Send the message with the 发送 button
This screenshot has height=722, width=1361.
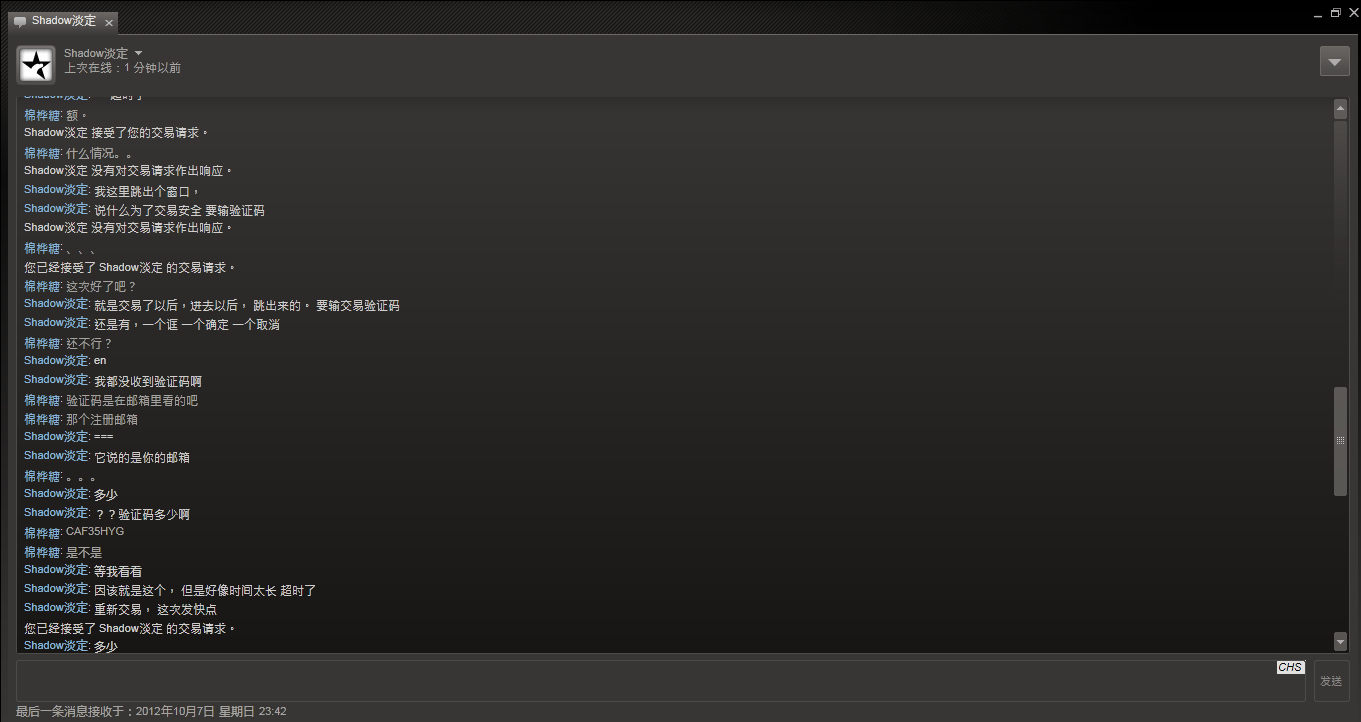click(x=1331, y=681)
